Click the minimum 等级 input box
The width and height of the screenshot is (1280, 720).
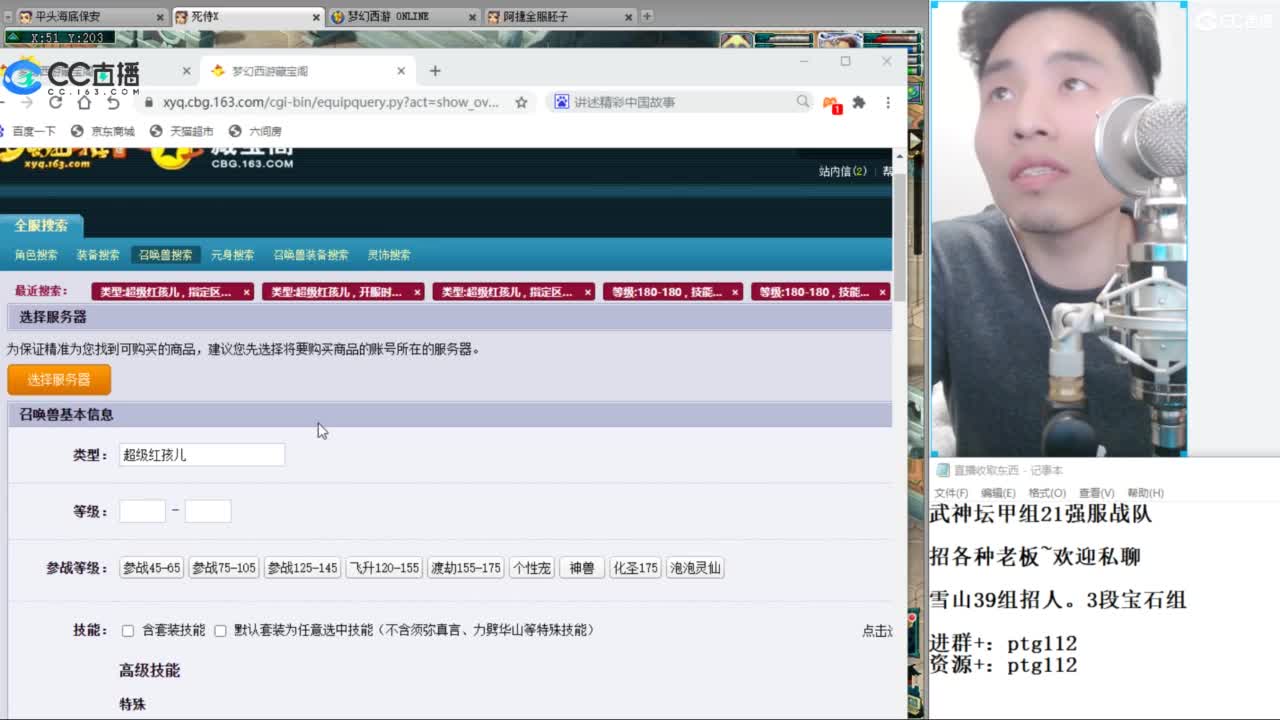point(142,511)
